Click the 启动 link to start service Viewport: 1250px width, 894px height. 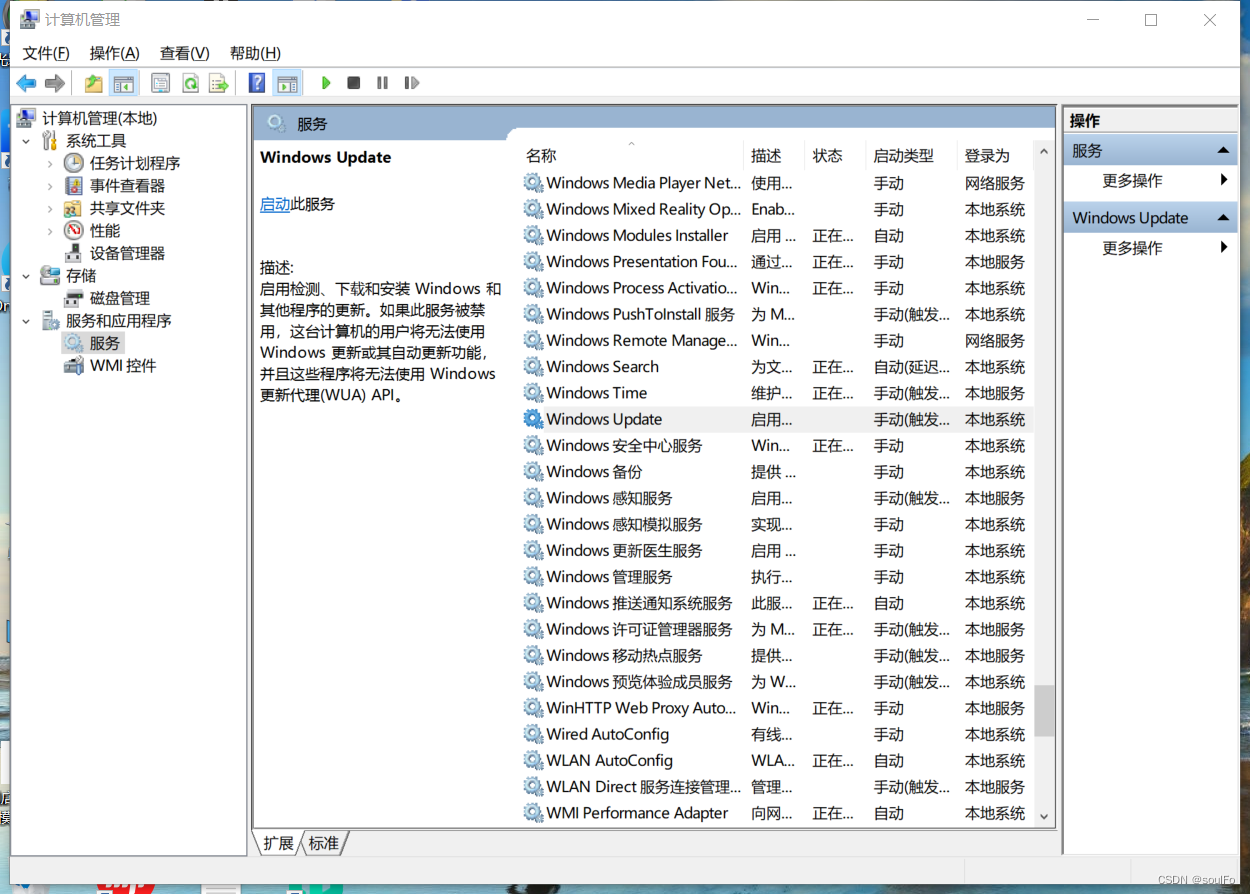click(275, 204)
